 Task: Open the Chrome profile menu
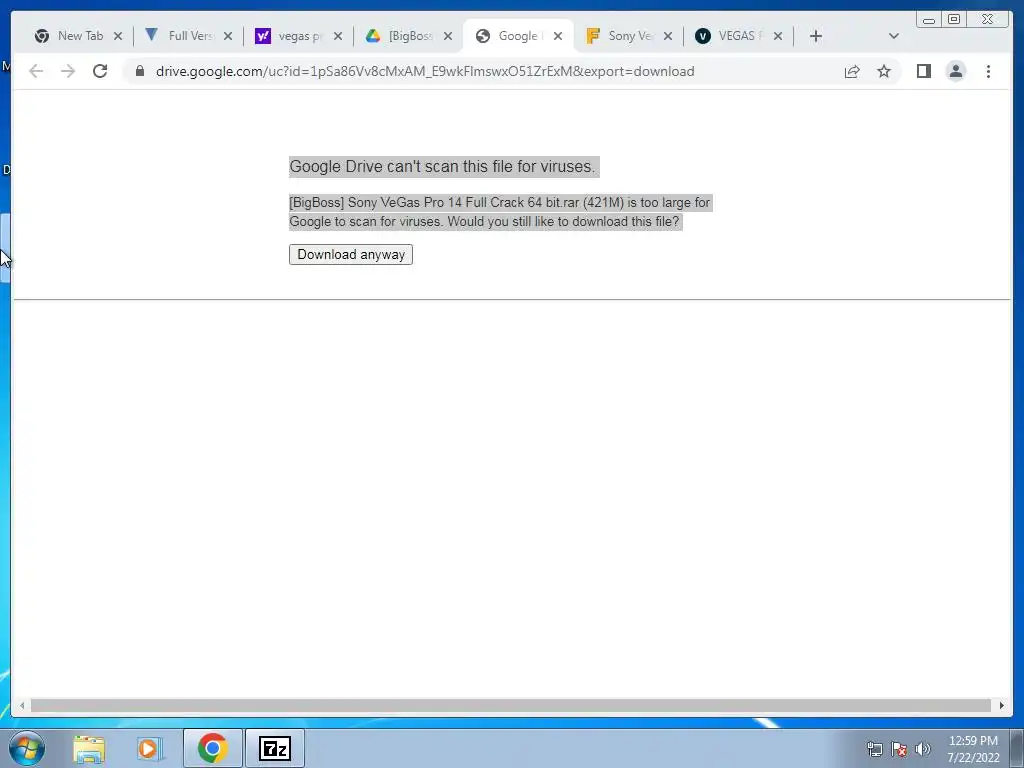click(955, 71)
